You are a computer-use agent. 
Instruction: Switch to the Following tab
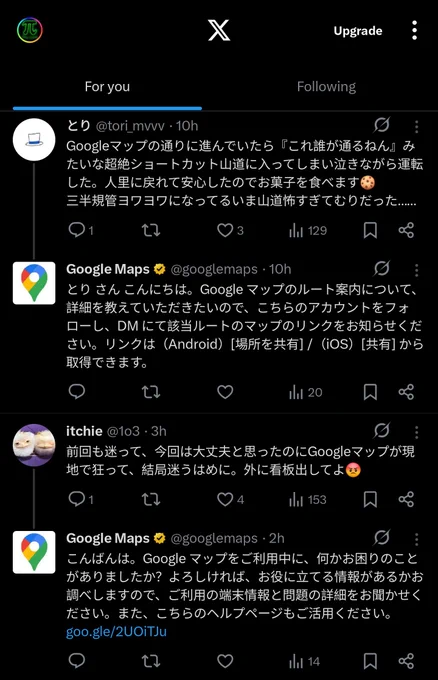326,86
